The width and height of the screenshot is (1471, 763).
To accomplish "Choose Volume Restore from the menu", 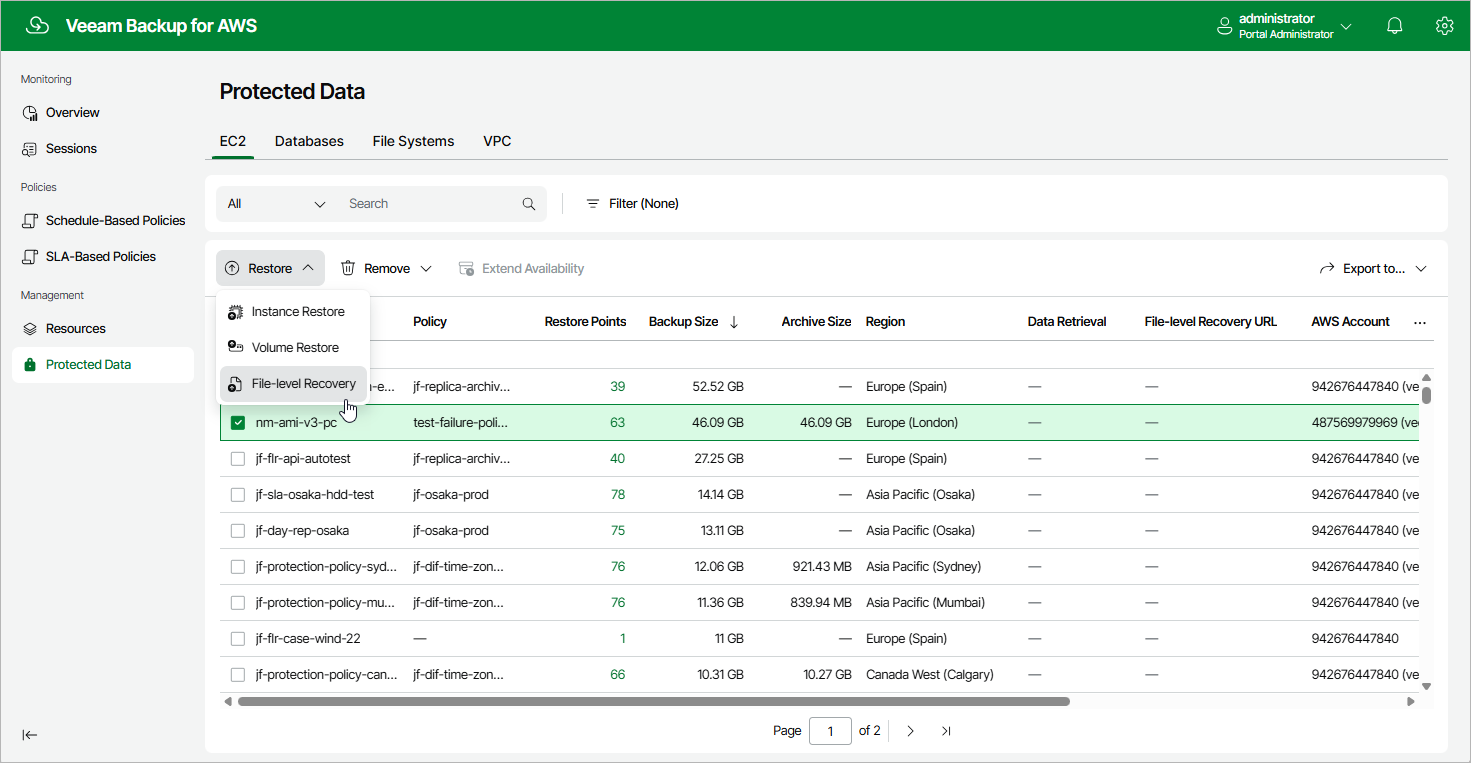I will (293, 348).
